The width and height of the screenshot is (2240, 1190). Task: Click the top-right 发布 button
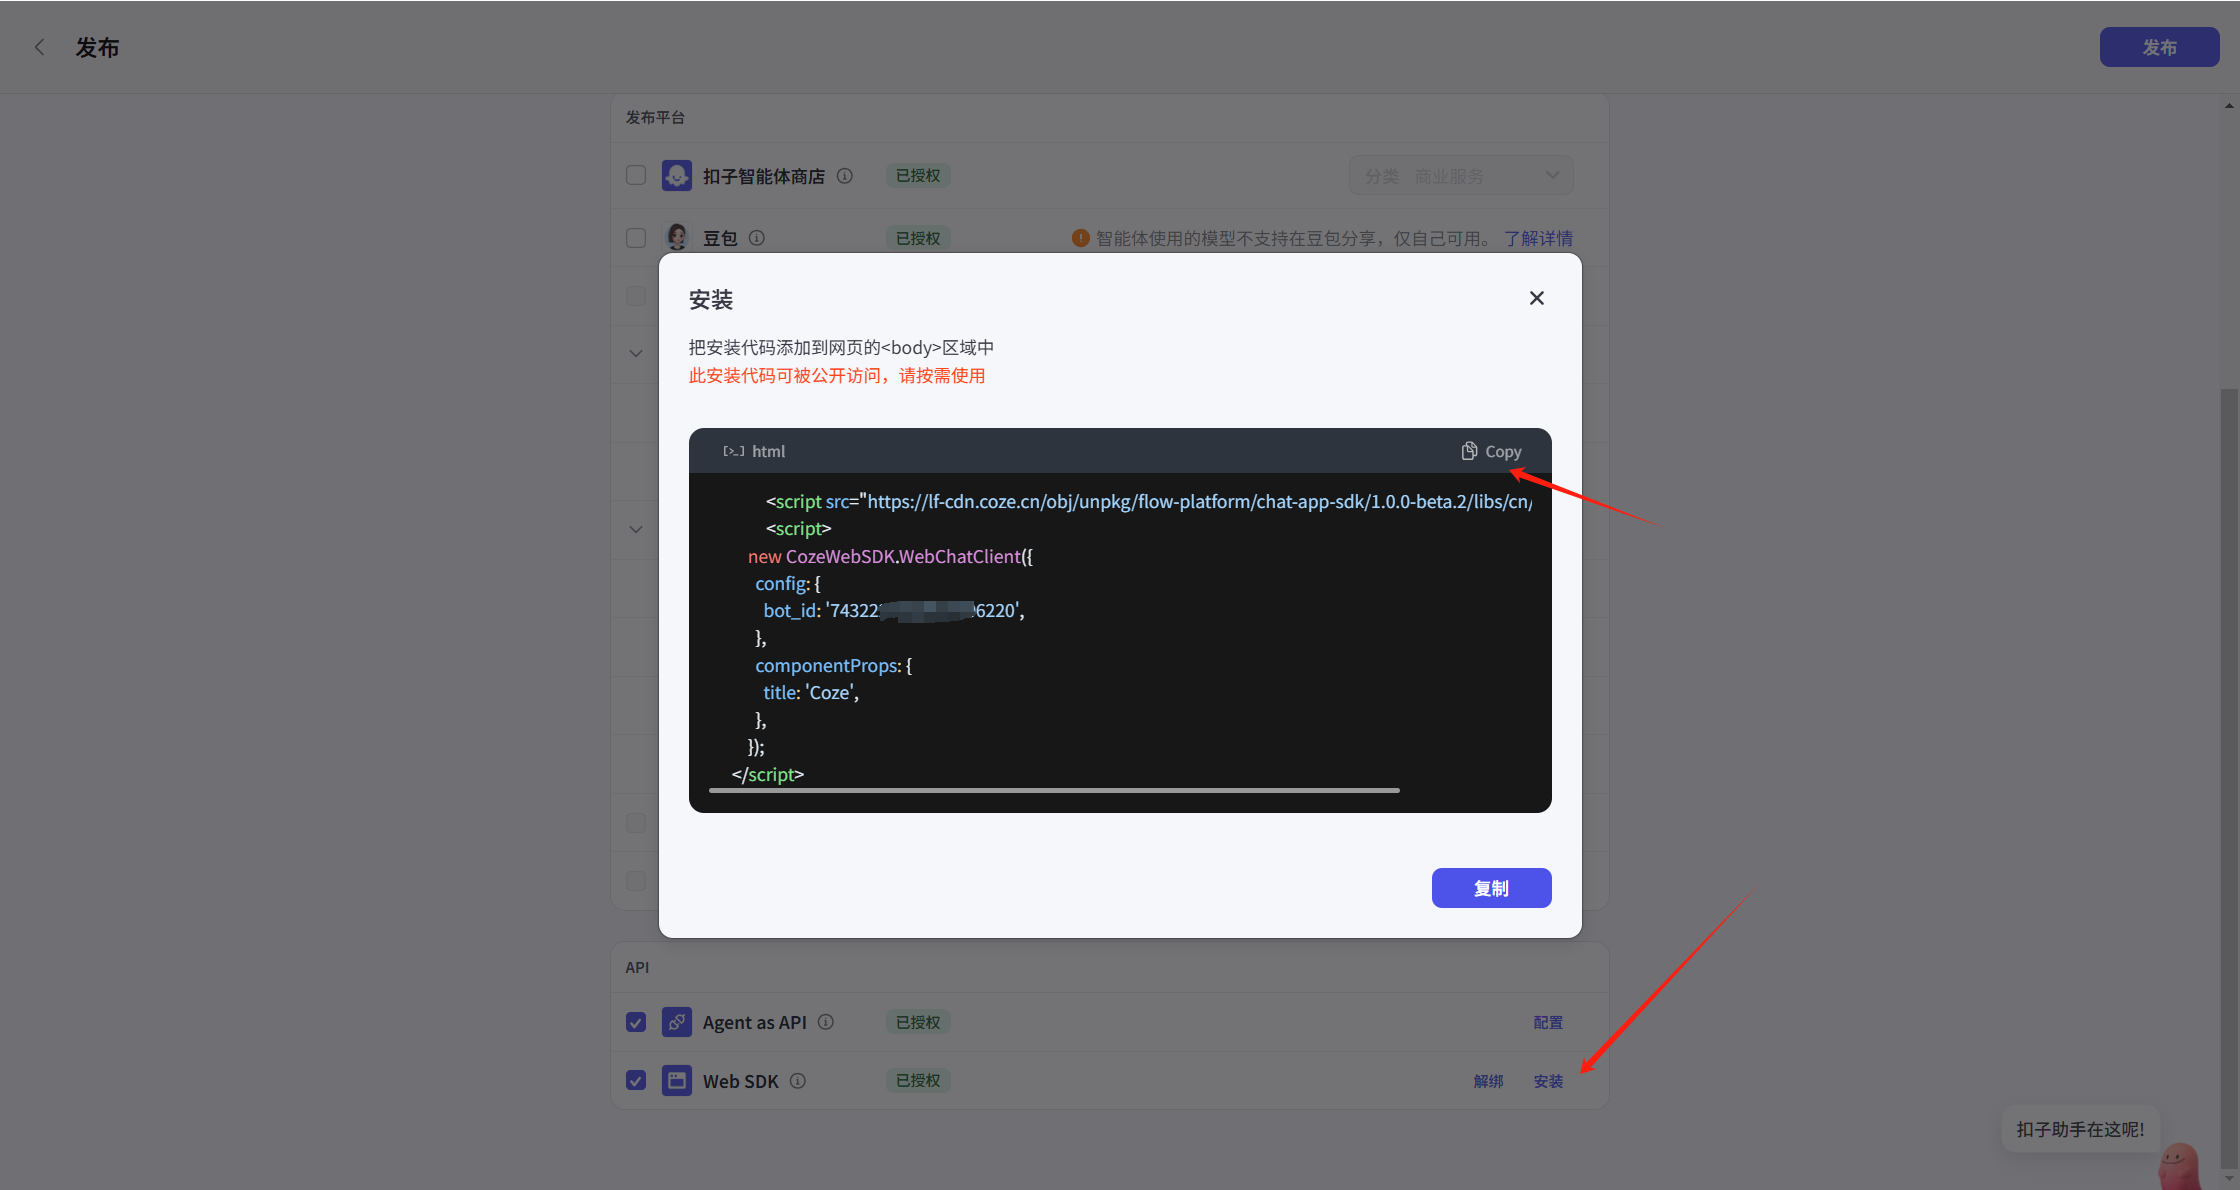pos(2159,47)
